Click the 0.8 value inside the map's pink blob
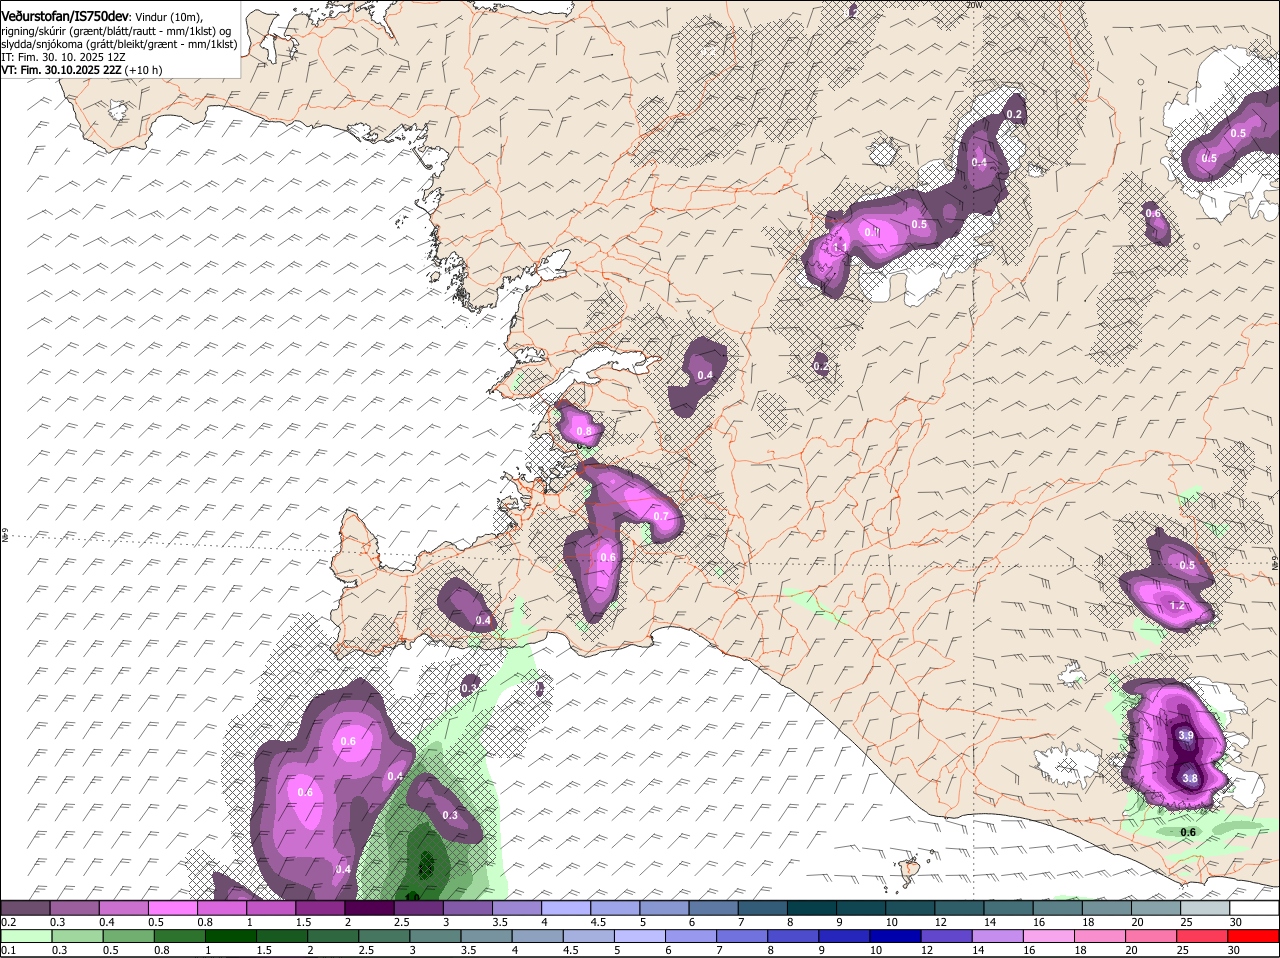1280x958 pixels. click(584, 431)
